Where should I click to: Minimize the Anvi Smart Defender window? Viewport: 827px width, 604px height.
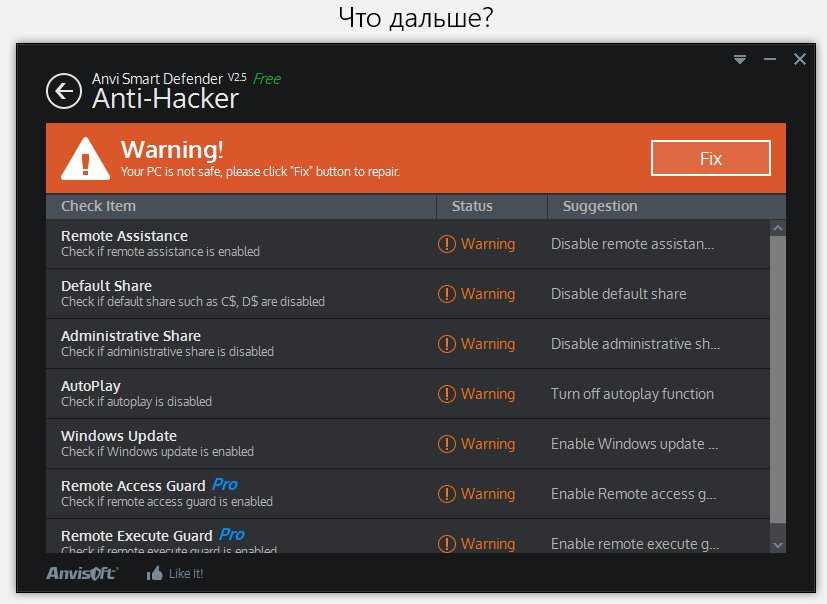point(770,59)
